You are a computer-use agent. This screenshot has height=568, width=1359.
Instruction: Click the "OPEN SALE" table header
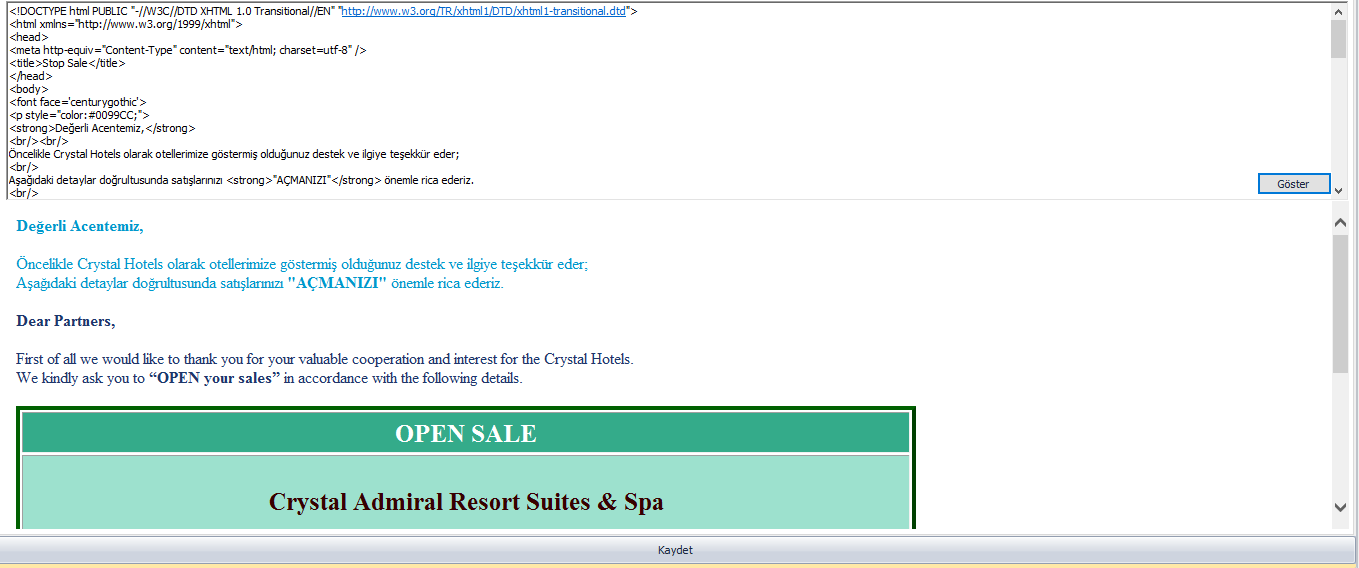(466, 433)
